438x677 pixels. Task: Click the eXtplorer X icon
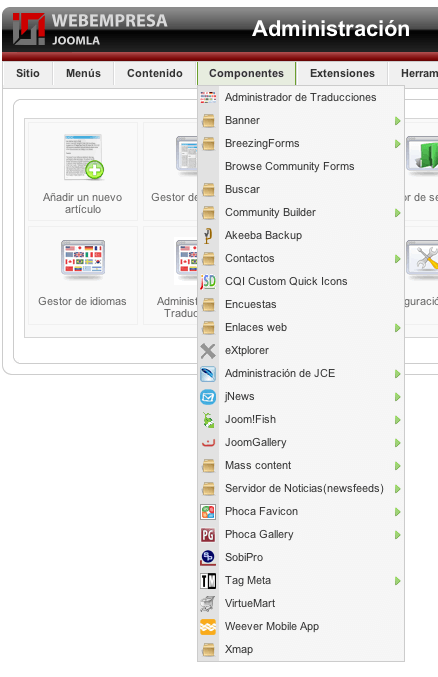[208, 351]
